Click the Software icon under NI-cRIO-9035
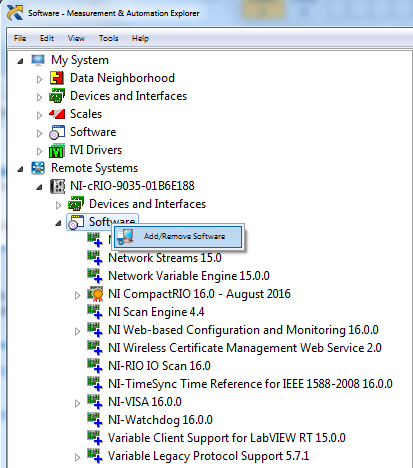This screenshot has width=413, height=468. tap(76, 222)
